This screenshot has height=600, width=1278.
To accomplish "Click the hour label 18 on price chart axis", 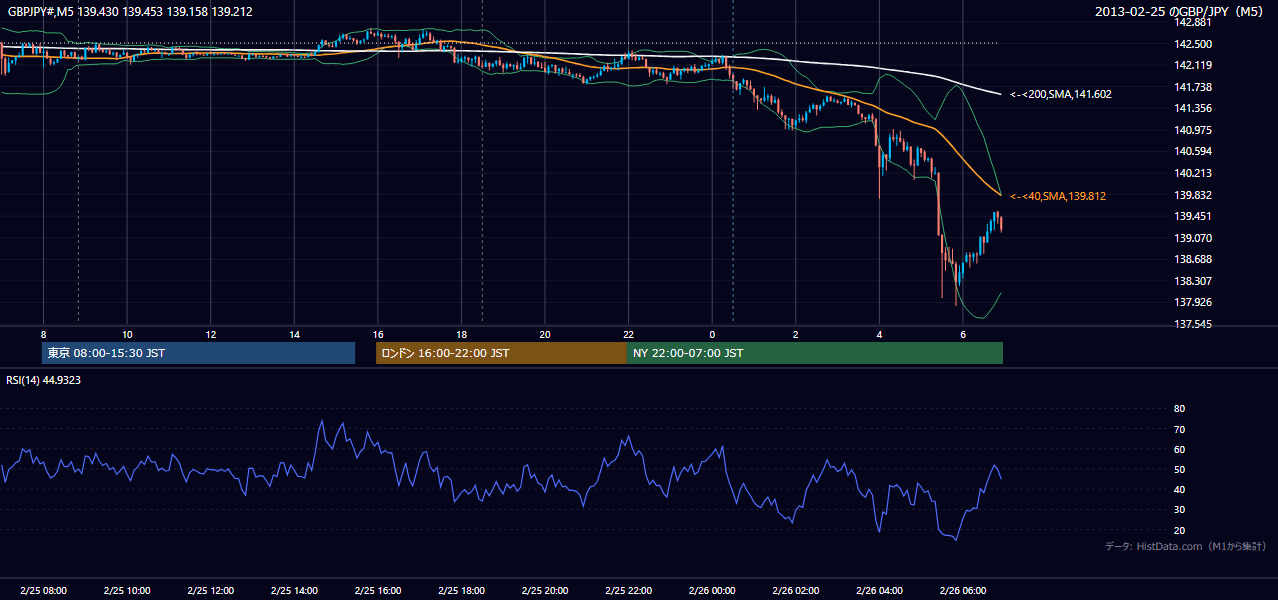I will tap(461, 334).
